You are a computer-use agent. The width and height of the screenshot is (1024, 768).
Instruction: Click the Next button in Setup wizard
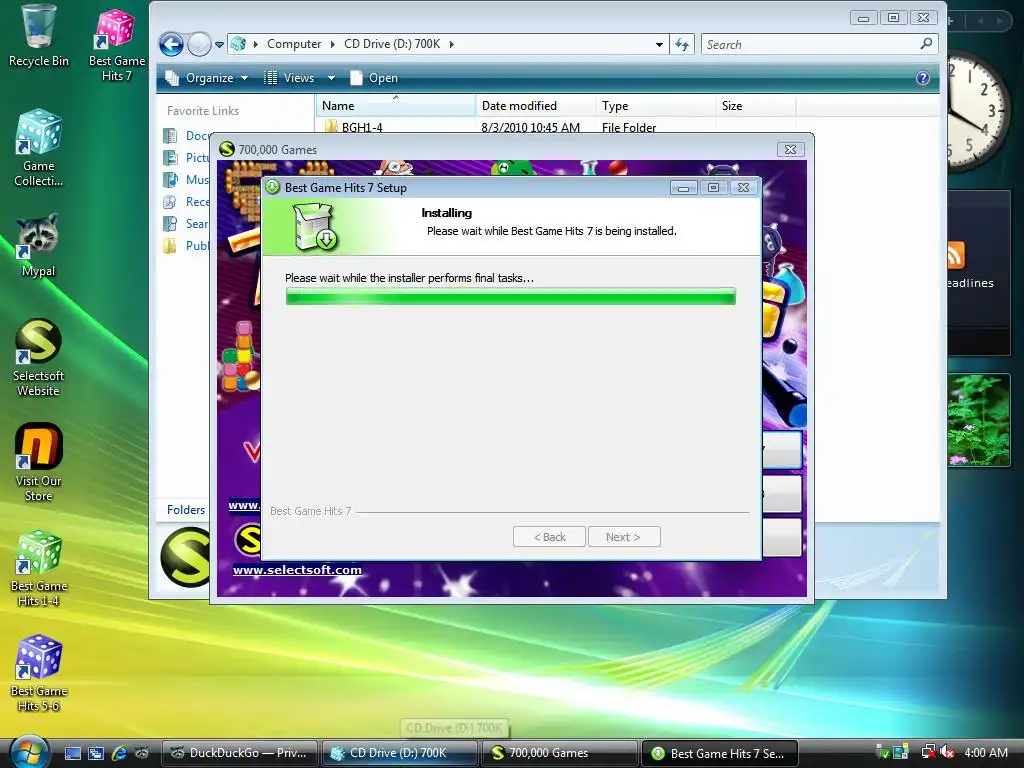tap(624, 537)
